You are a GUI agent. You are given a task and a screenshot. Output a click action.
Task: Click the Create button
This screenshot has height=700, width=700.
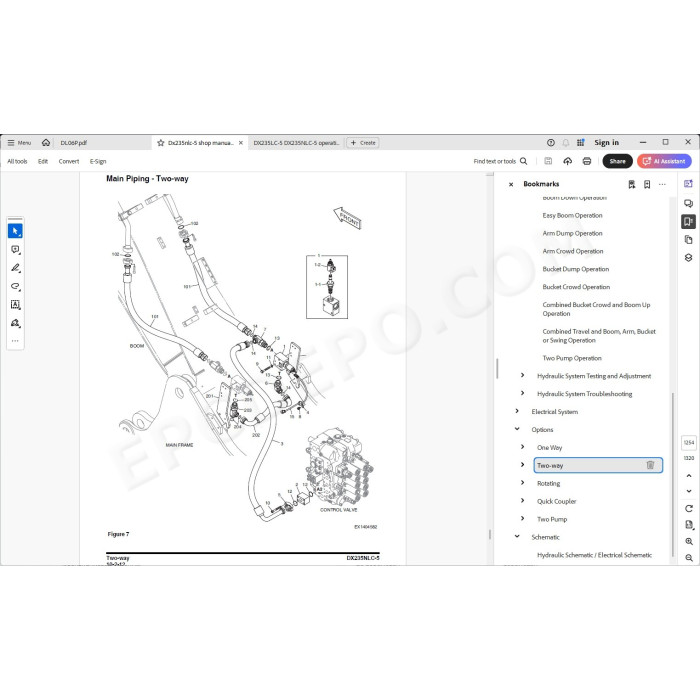363,143
